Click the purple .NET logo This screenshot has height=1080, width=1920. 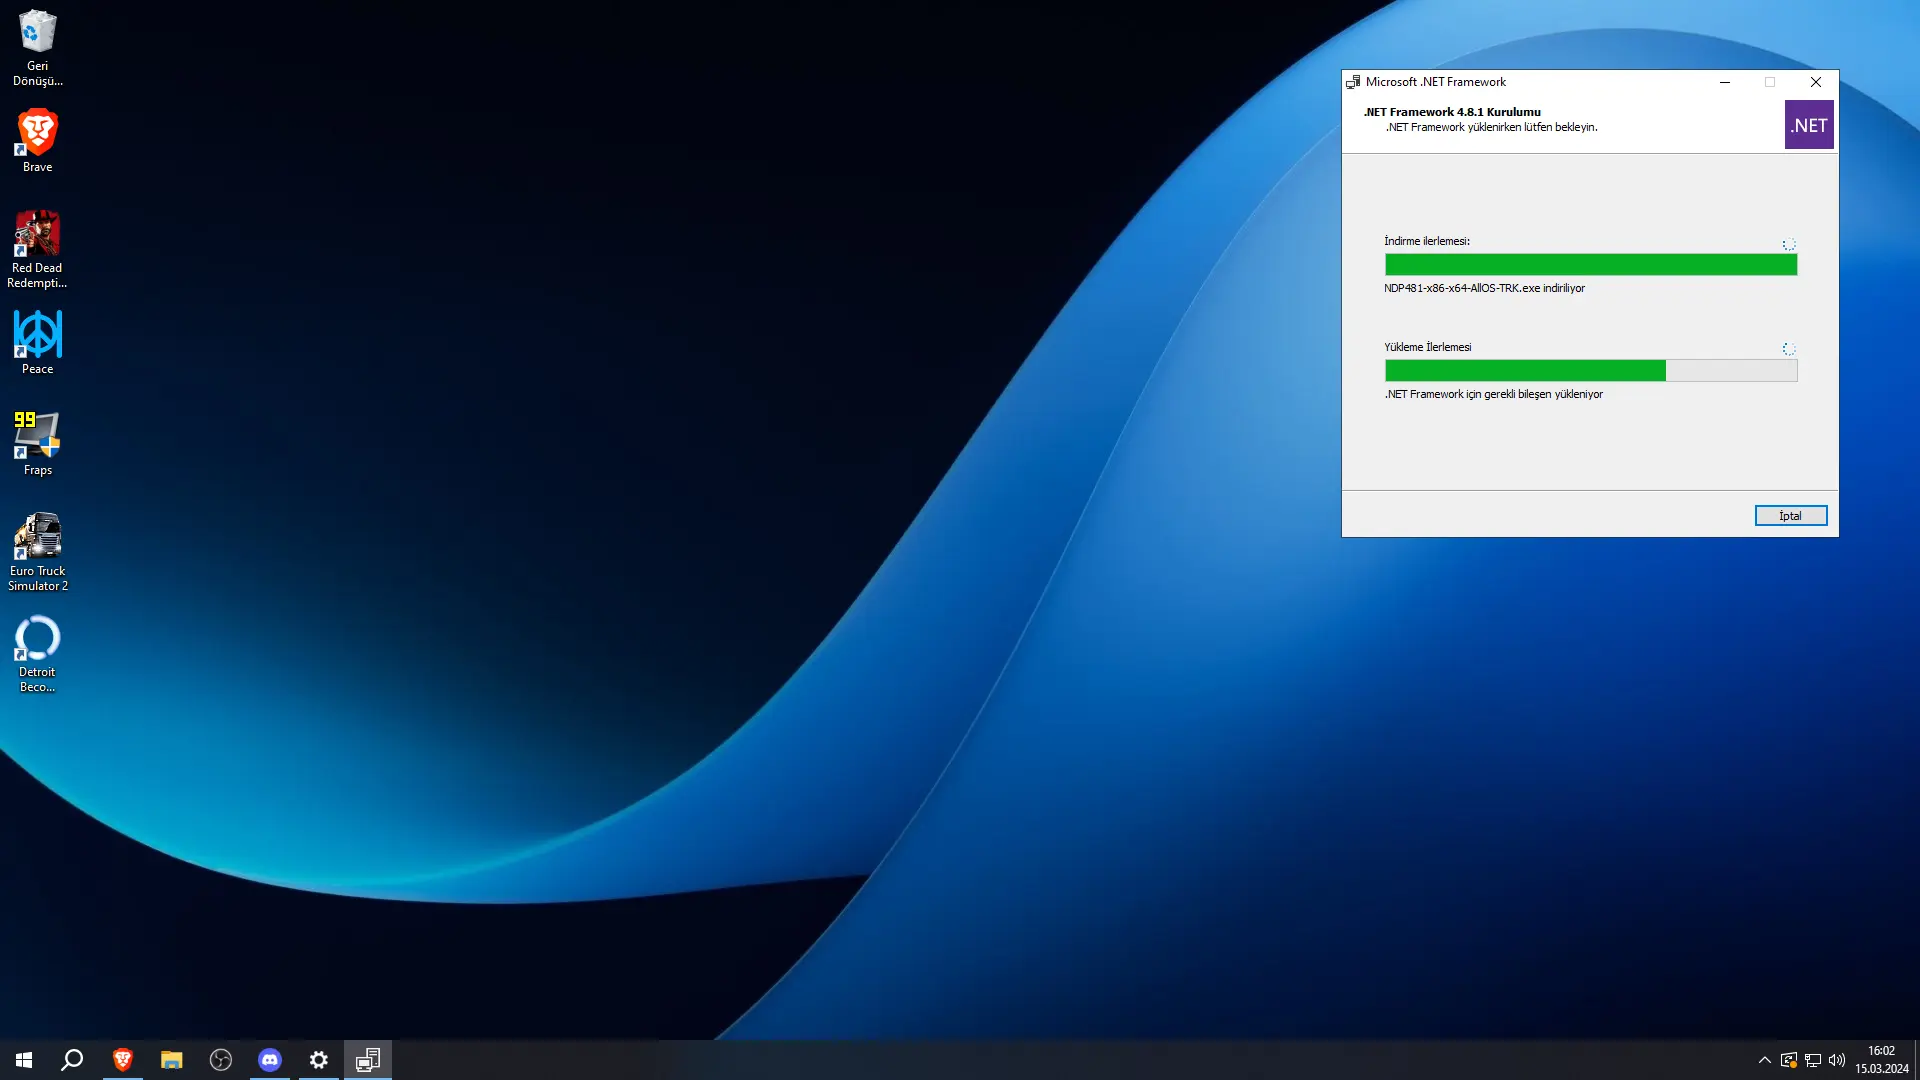pyautogui.click(x=1809, y=125)
